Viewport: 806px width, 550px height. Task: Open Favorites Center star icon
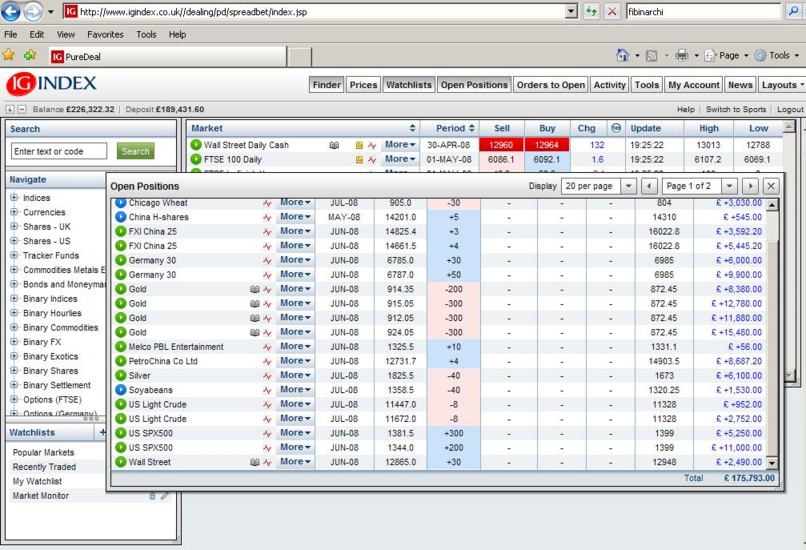[x=9, y=54]
